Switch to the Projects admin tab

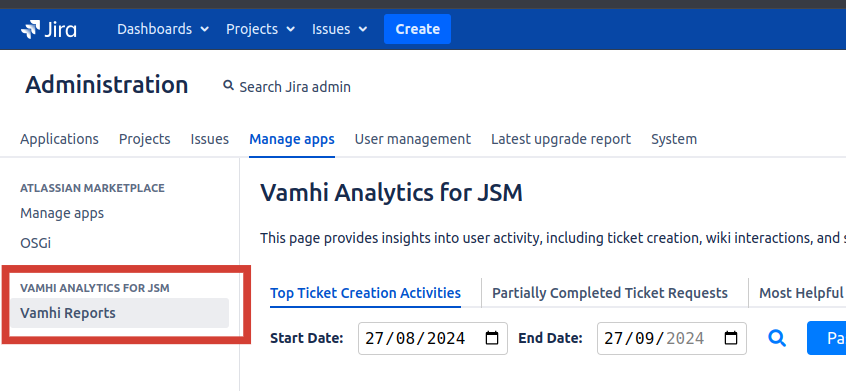pos(145,139)
